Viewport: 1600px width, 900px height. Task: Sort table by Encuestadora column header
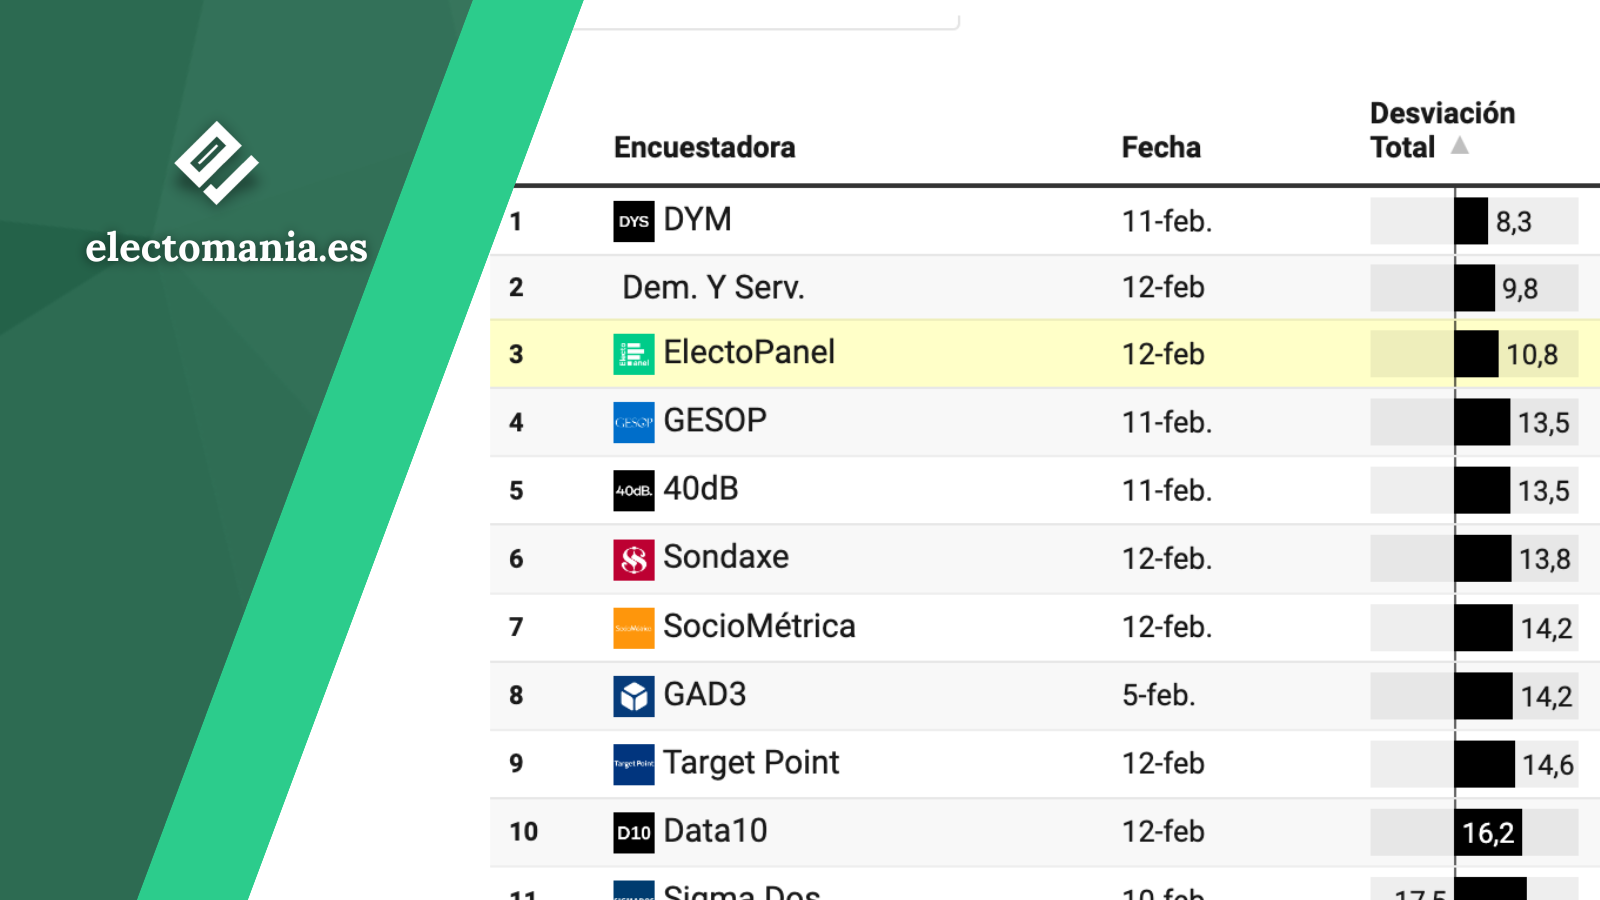pos(704,147)
